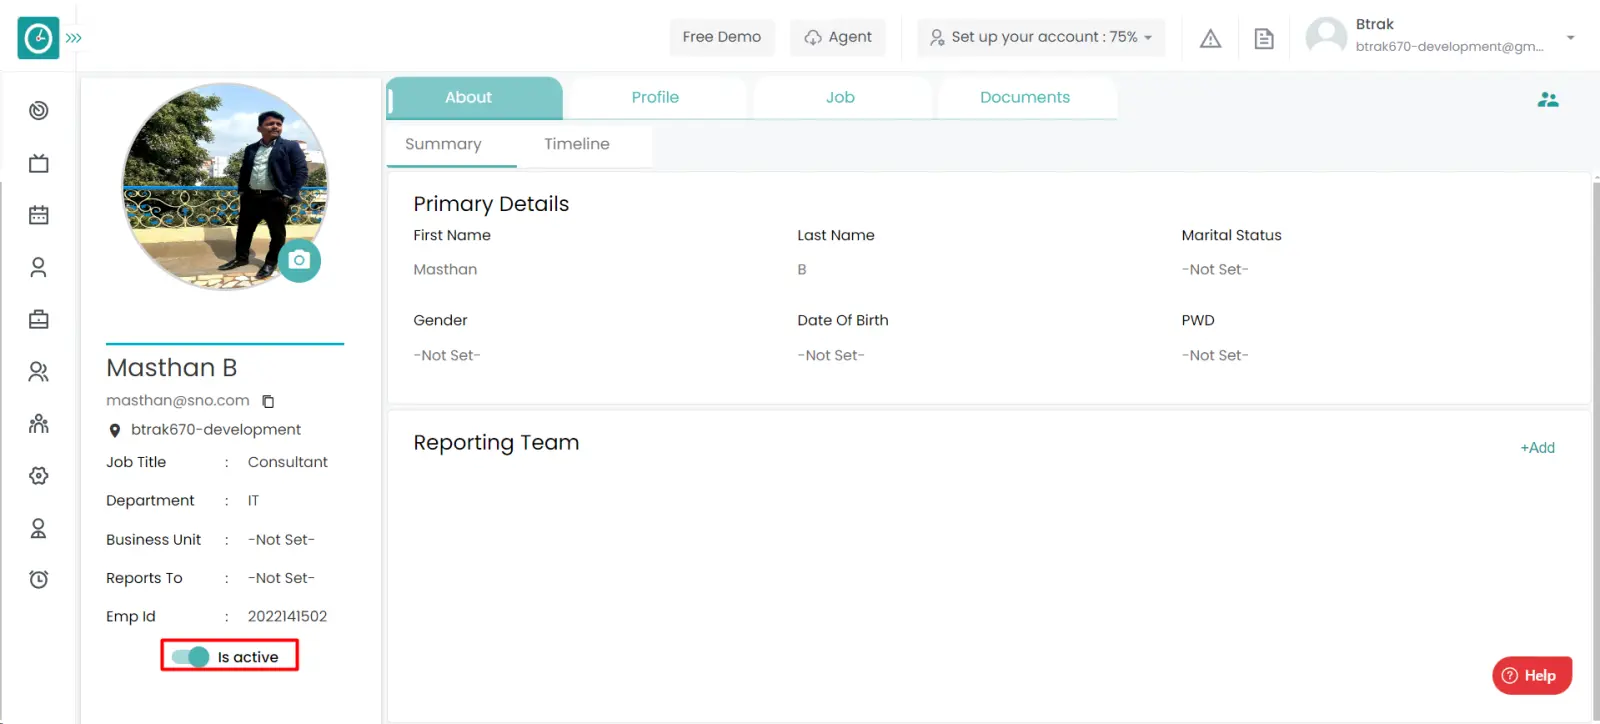Click the Consultant job title value
Image resolution: width=1600 pixels, height=724 pixels.
(x=288, y=462)
